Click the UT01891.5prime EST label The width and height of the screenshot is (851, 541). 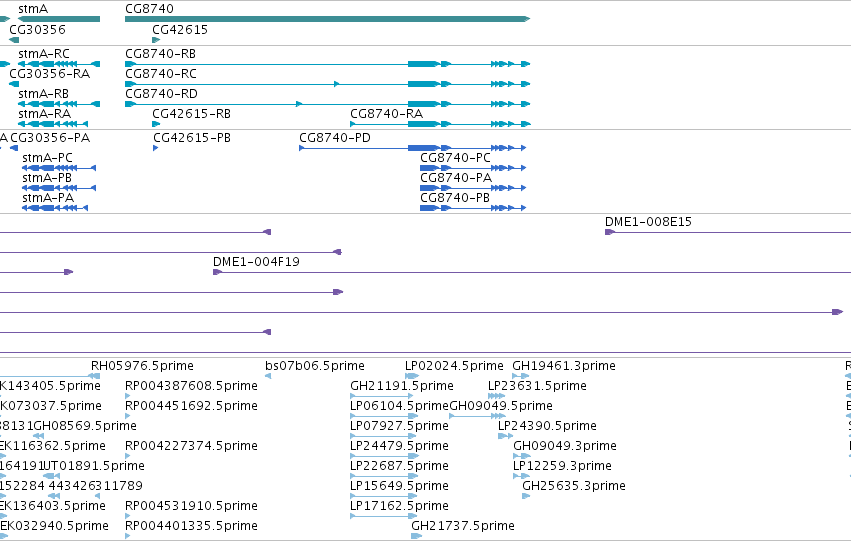(x=93, y=466)
